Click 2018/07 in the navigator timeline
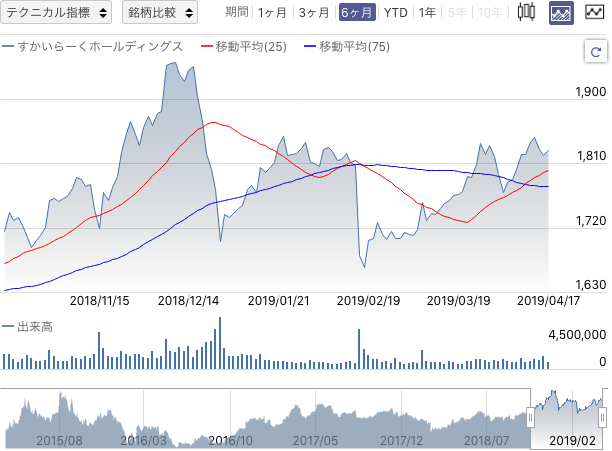Image resolution: width=612 pixels, height=451 pixels. tap(486, 441)
